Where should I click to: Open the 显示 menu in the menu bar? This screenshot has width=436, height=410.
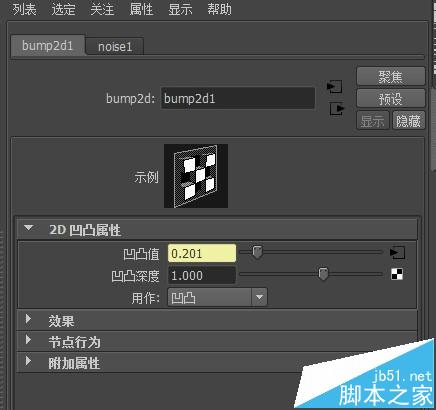[x=180, y=9]
